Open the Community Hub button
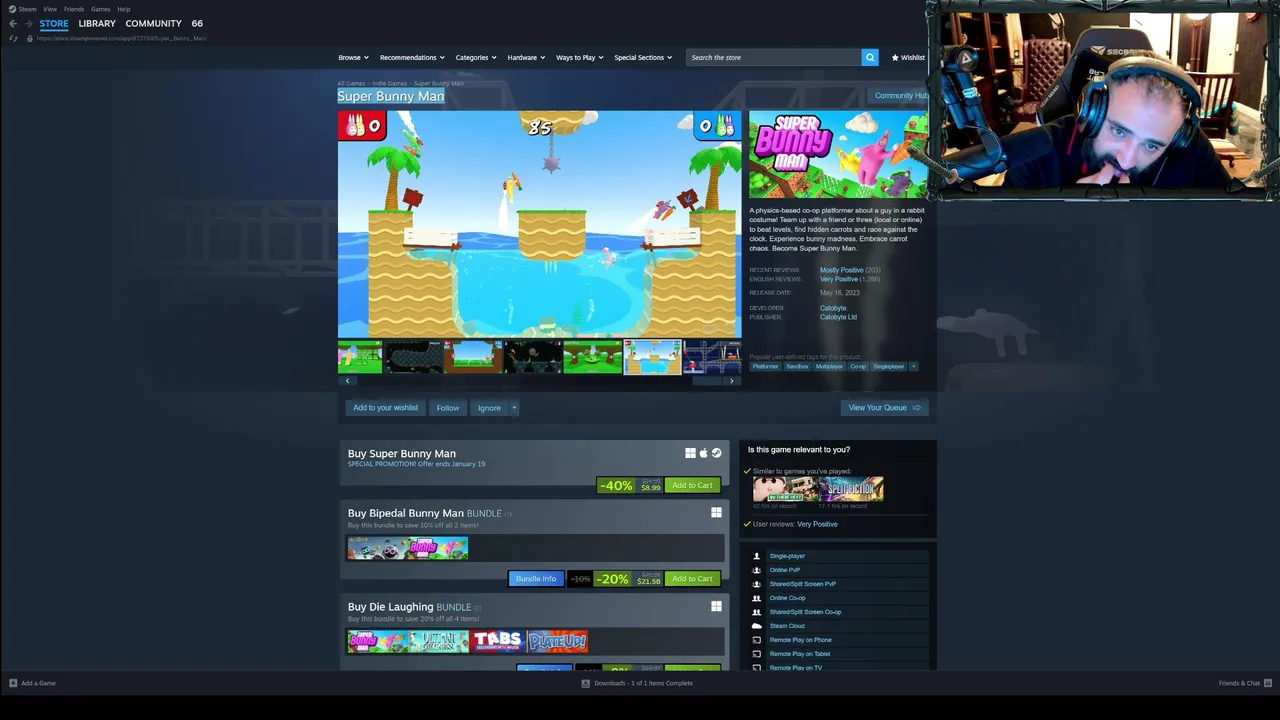1280x720 pixels. 900,96
